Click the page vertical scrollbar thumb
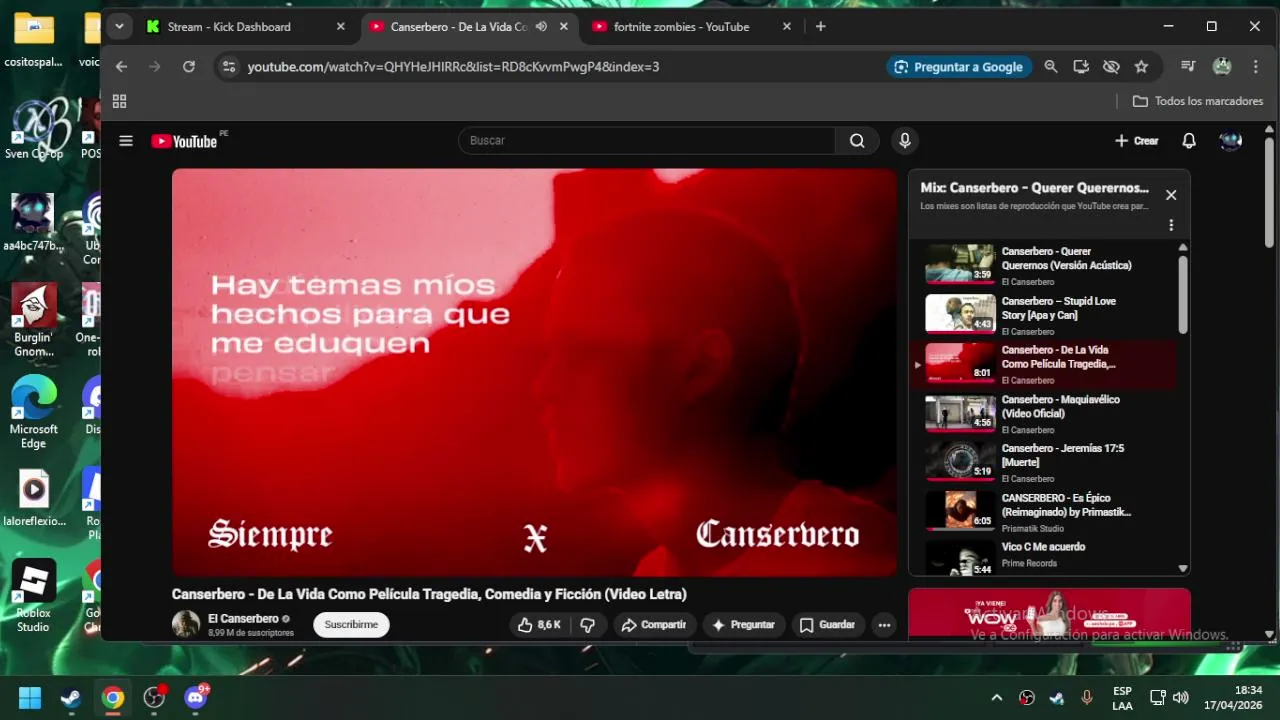Screen dimensions: 1280x720 click(1269, 193)
